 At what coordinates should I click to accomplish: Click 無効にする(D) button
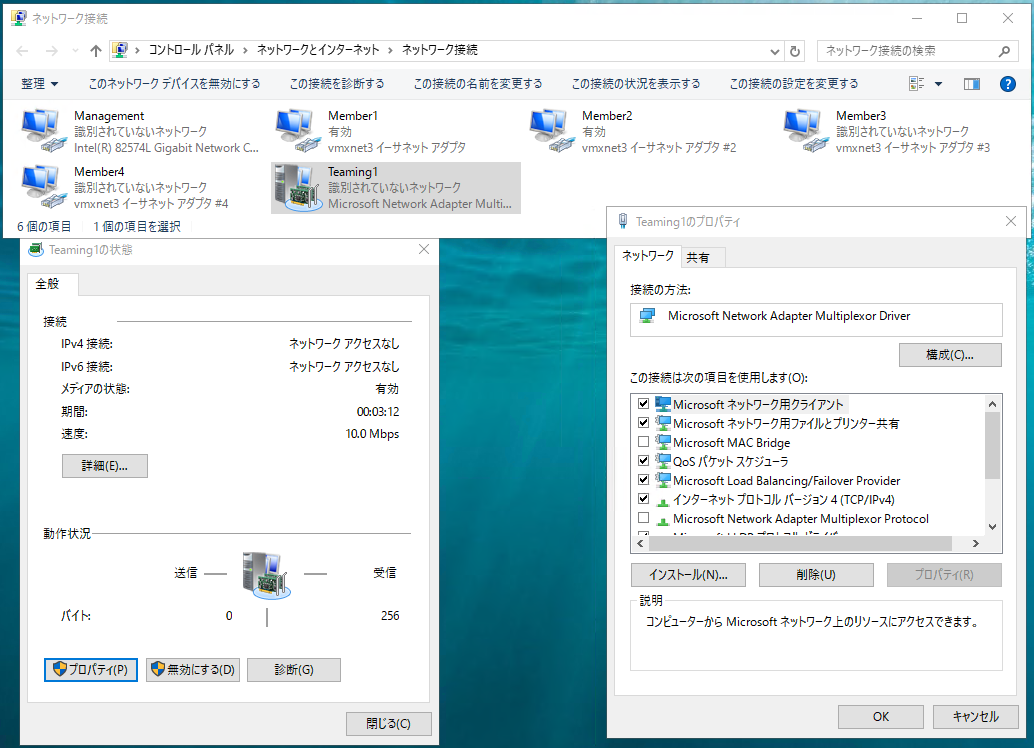tap(193, 670)
